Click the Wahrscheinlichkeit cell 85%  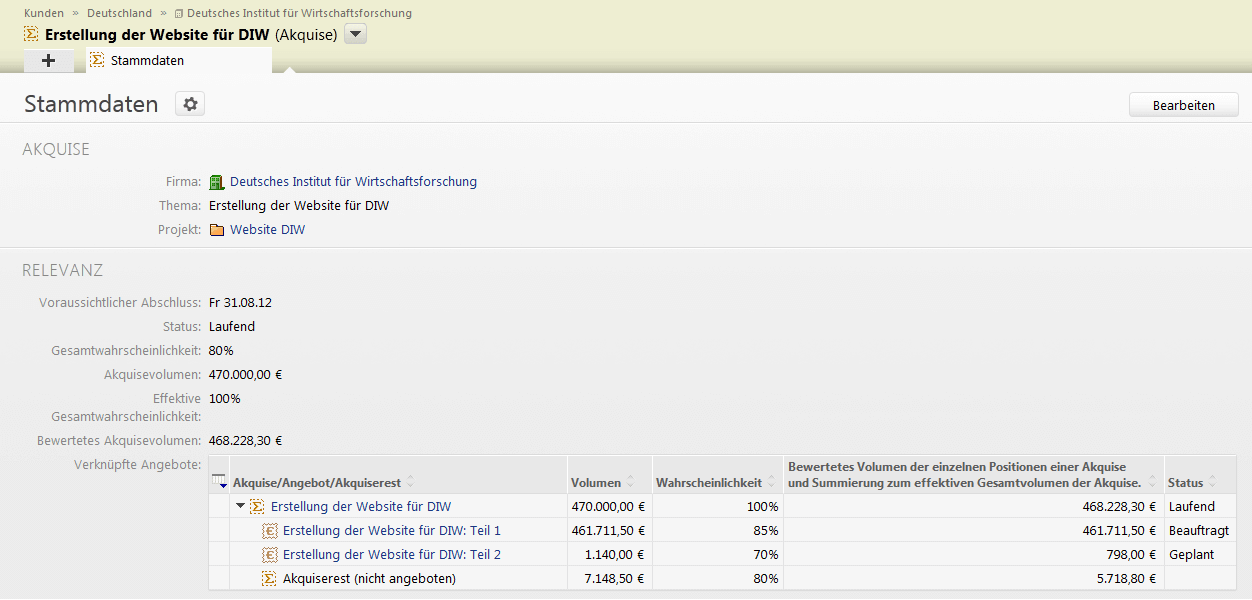(x=717, y=531)
